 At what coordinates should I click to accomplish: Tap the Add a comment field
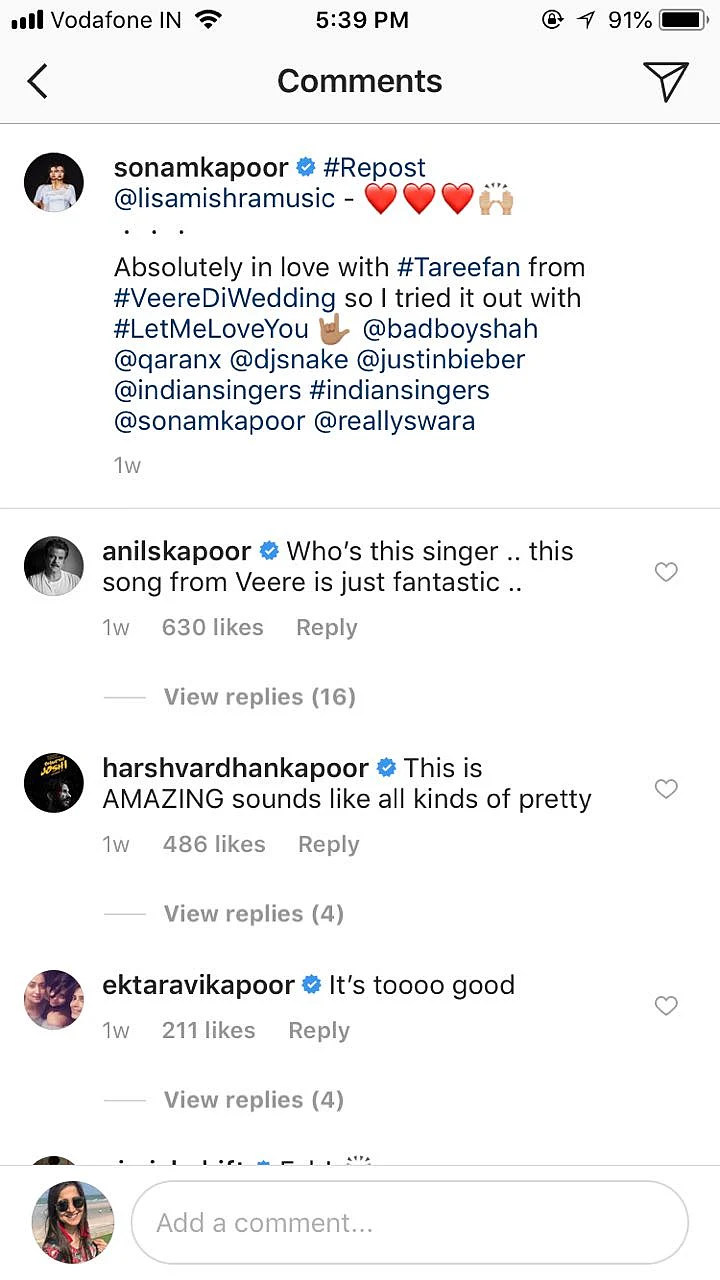click(410, 1223)
